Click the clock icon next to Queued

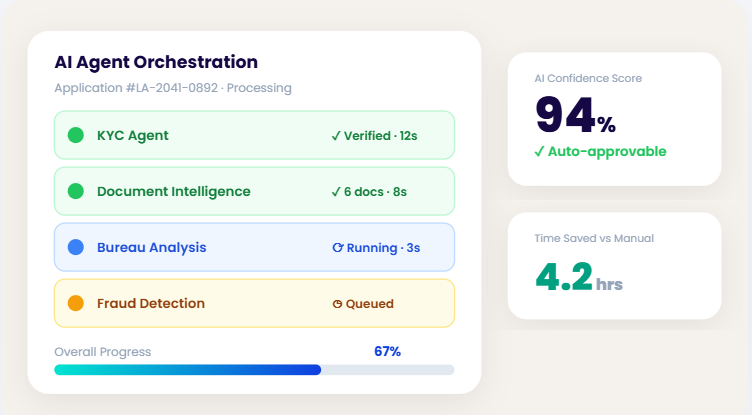(x=337, y=303)
